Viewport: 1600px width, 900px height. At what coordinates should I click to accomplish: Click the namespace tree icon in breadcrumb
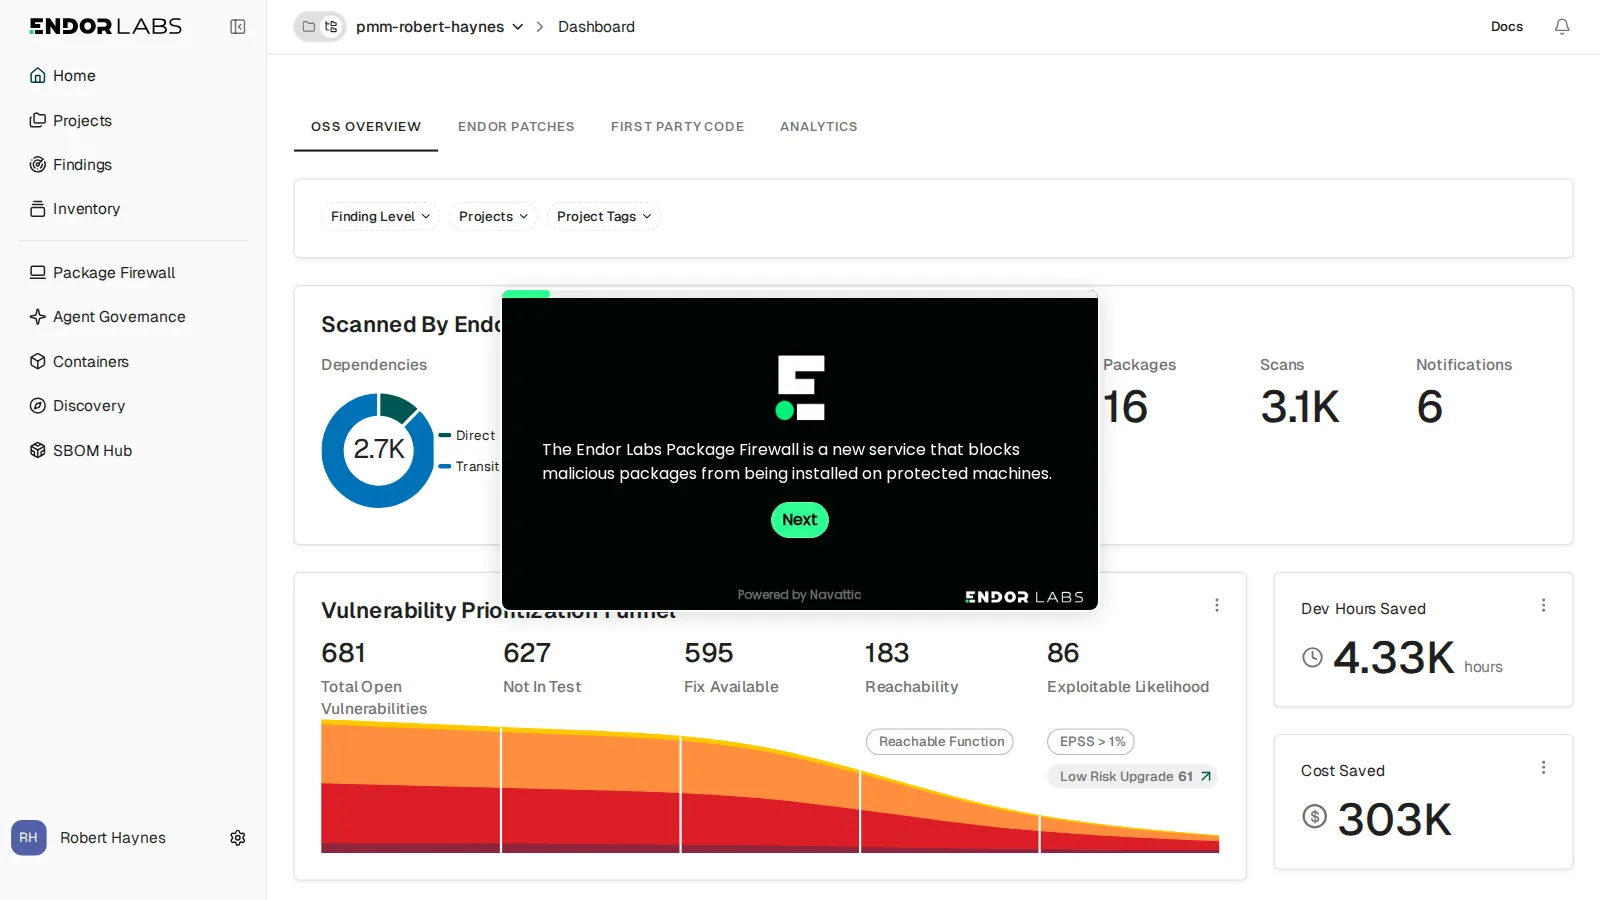point(331,27)
